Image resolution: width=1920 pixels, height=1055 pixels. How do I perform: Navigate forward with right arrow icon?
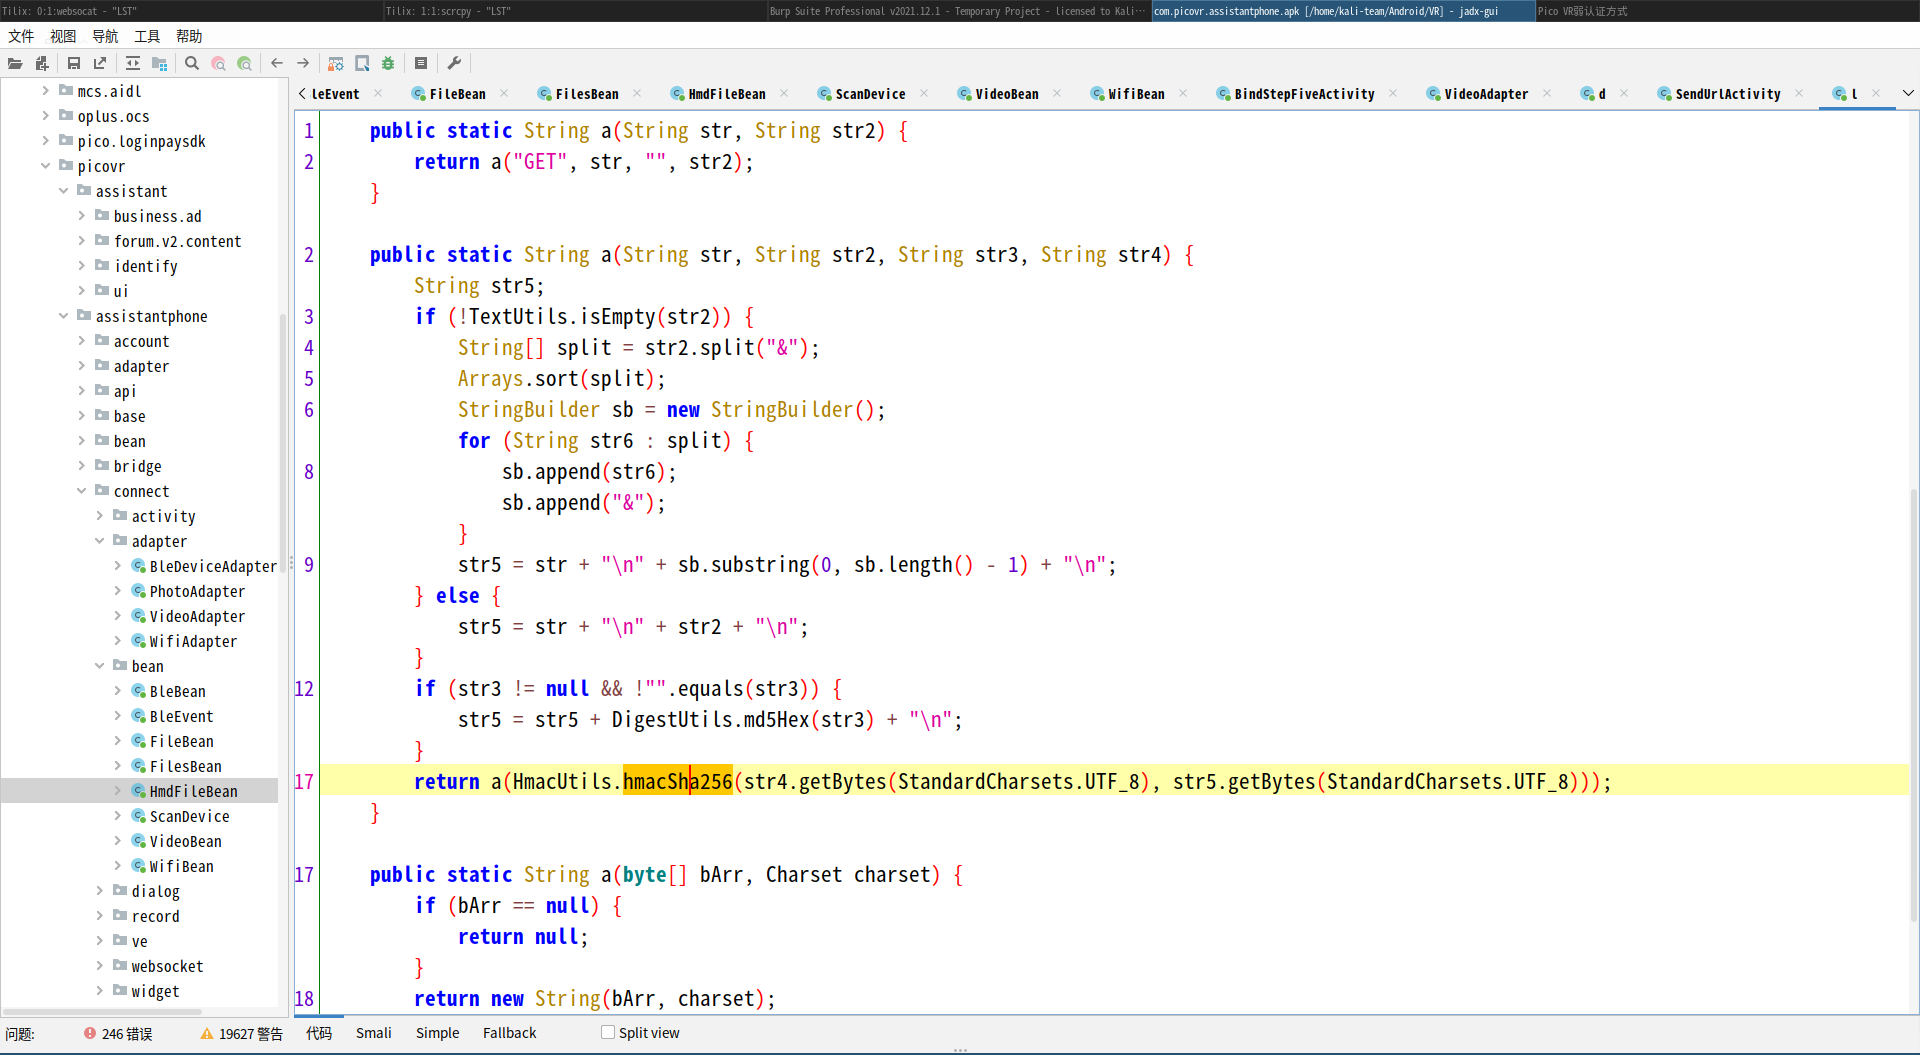(x=303, y=63)
